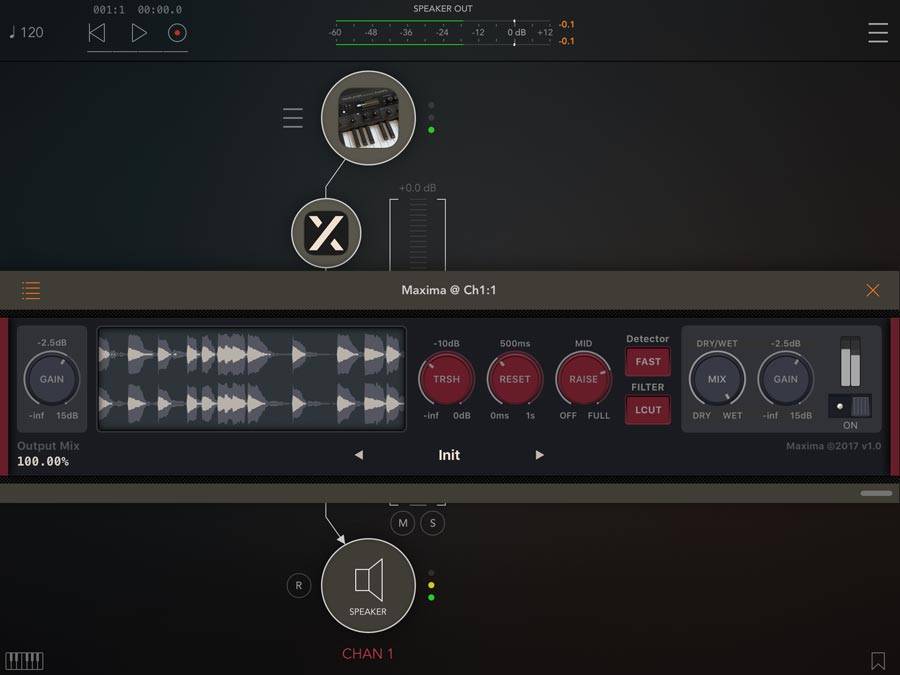Go to the previous preset arrow
The image size is (900, 675).
(359, 455)
